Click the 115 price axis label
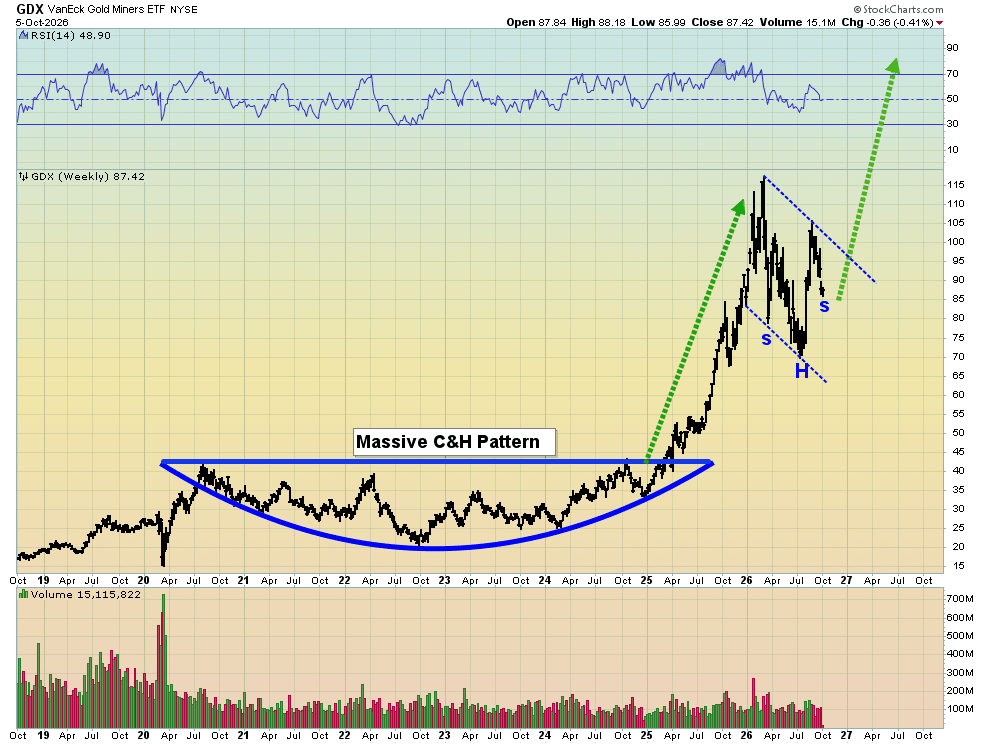The image size is (990, 744). [x=955, y=184]
